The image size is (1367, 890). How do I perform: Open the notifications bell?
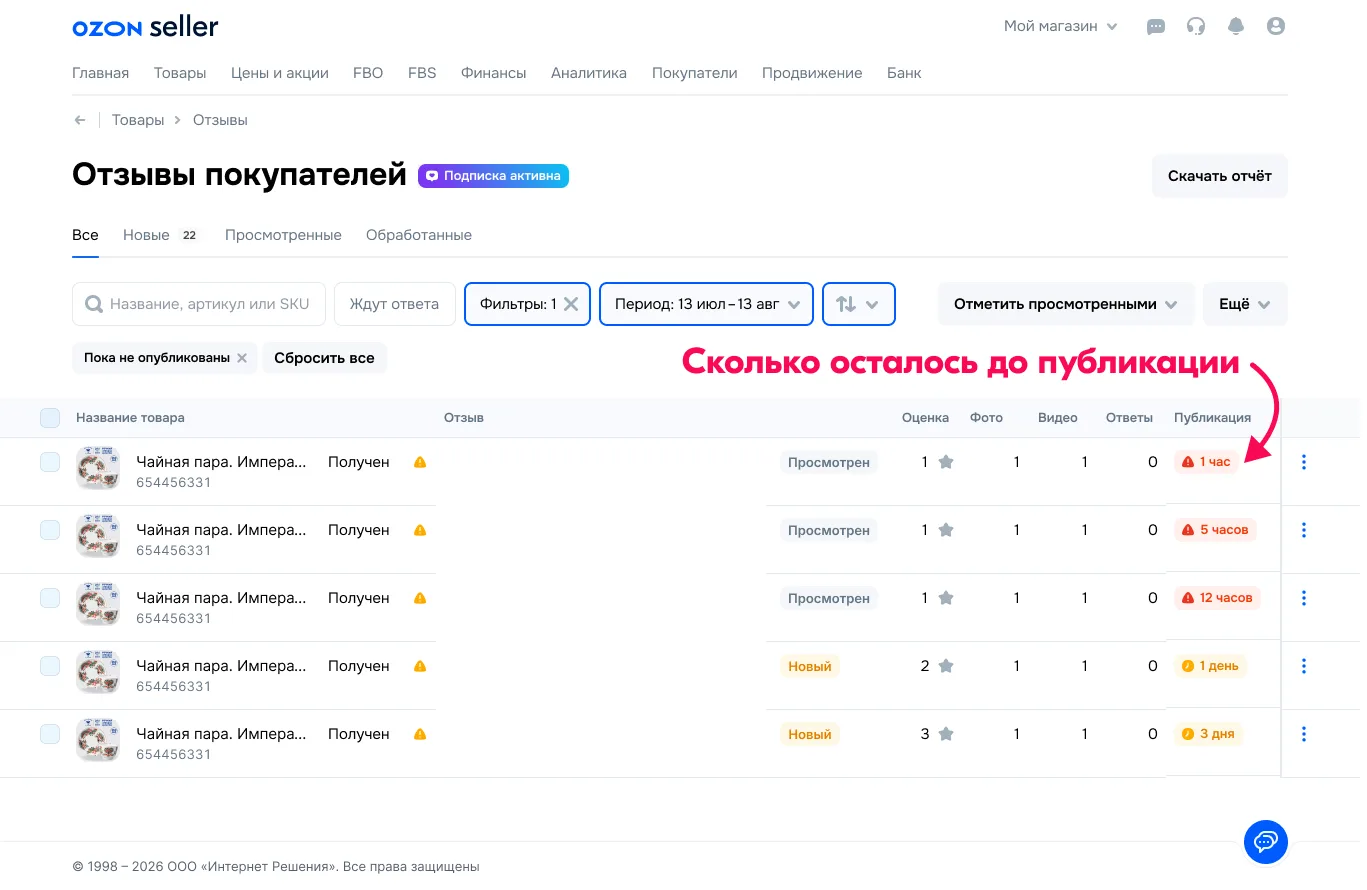(1236, 27)
